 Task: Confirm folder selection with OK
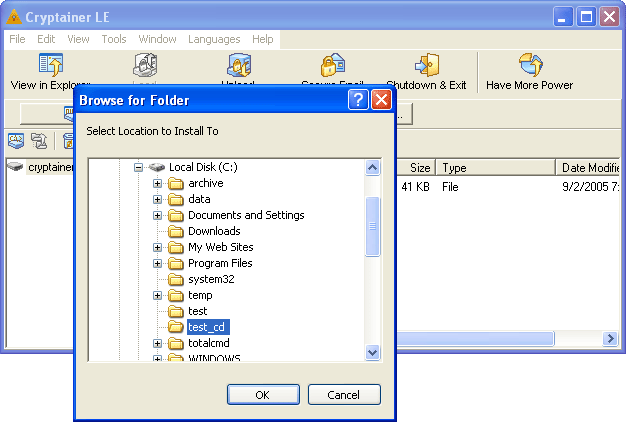click(x=263, y=394)
